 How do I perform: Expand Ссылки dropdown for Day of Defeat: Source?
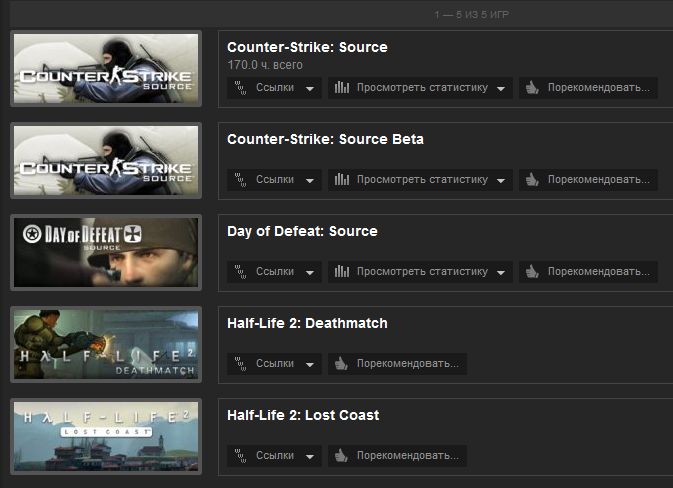(x=274, y=272)
